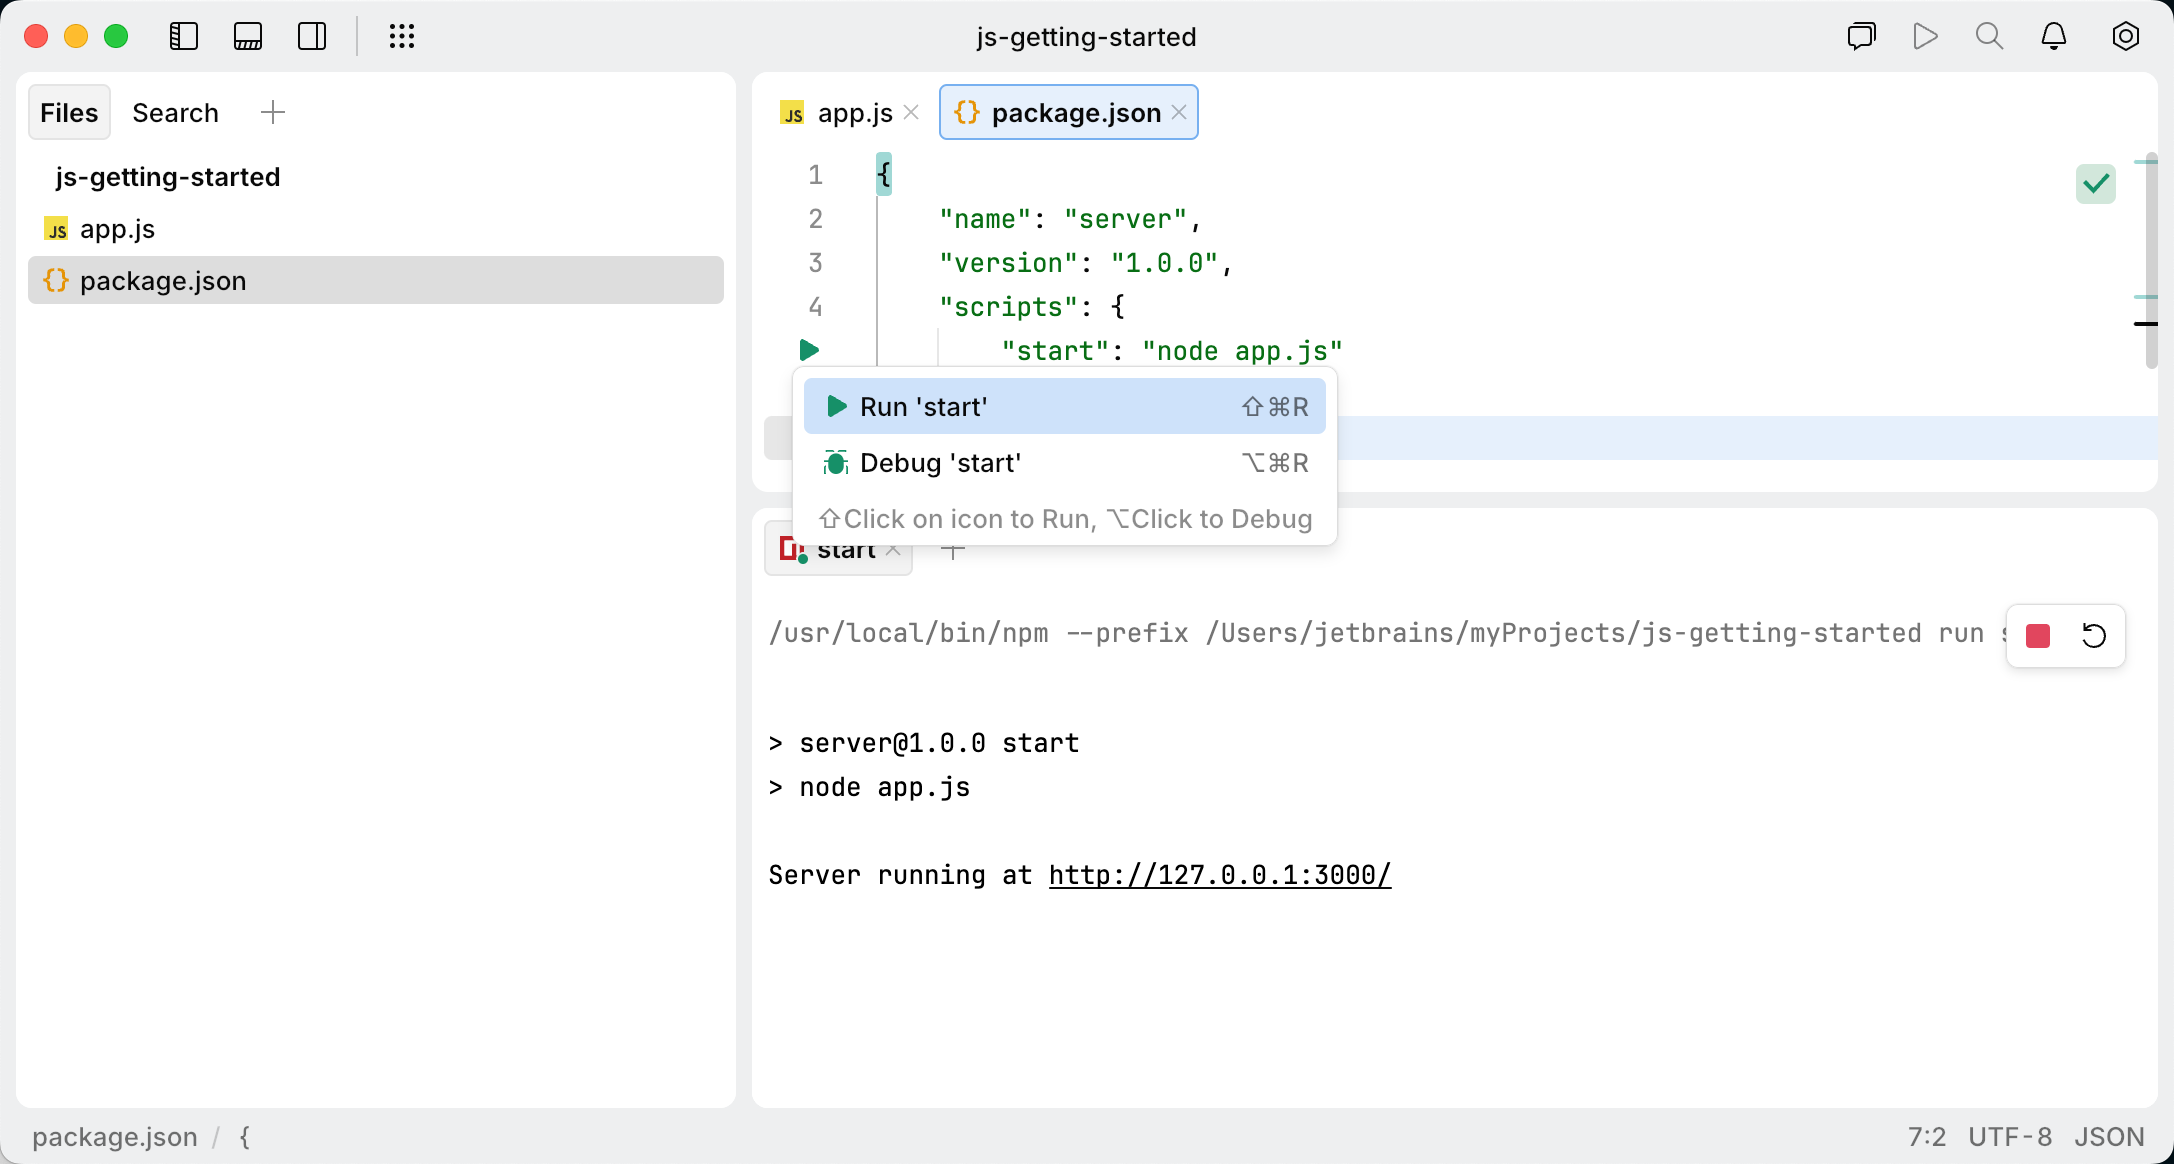Open global search with the magnifier icon
The image size is (2174, 1164).
[1989, 36]
